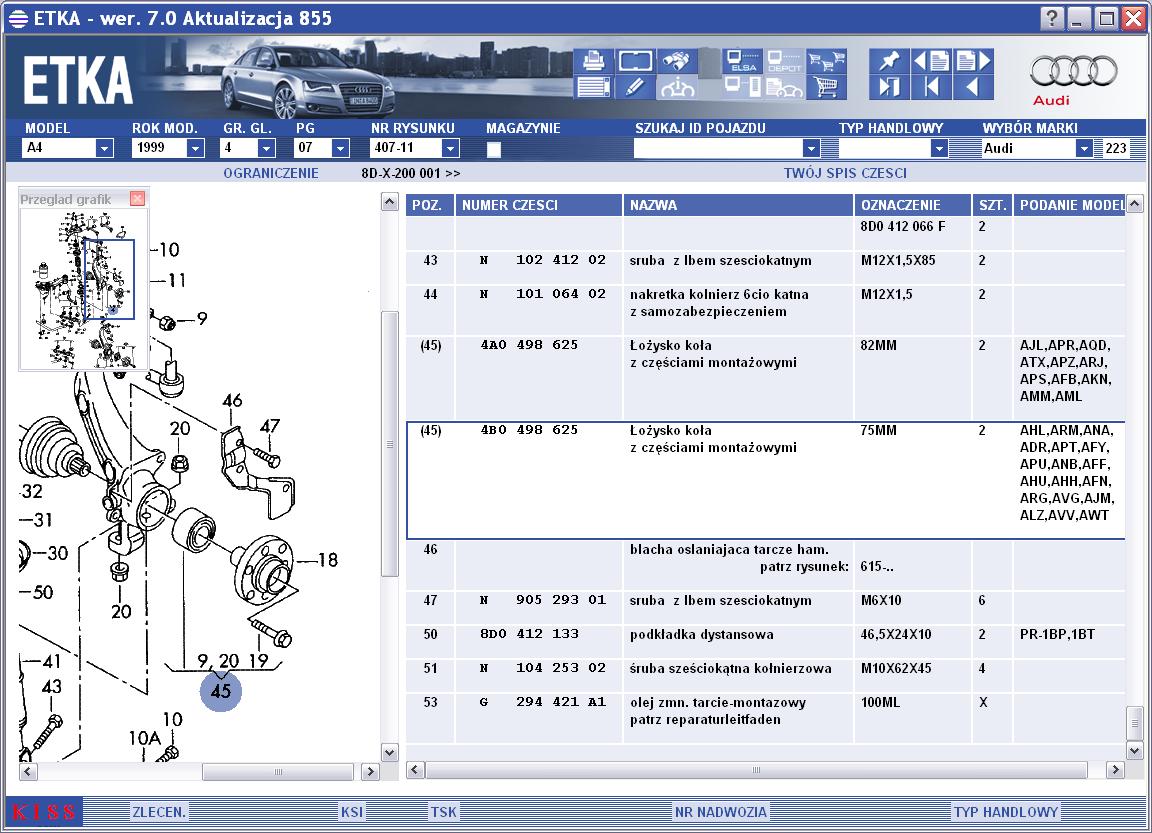This screenshot has width=1152, height=833.
Task: Click position 18 label in drawing
Action: click(x=328, y=560)
